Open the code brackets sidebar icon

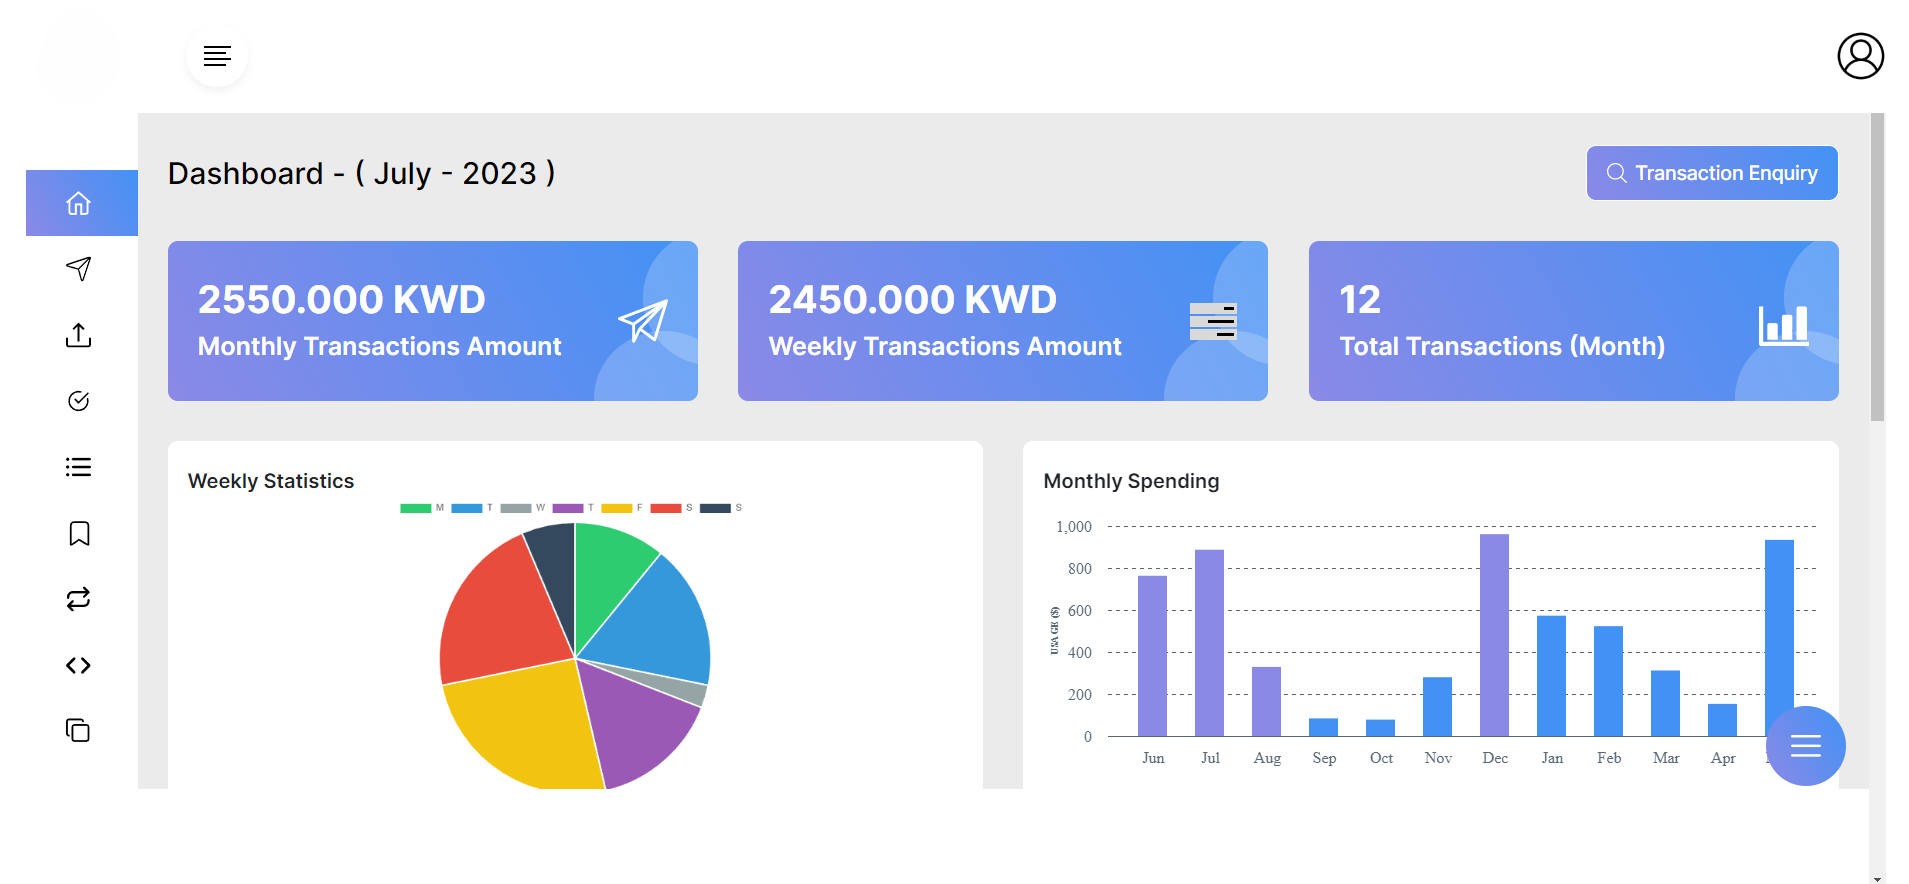tap(79, 665)
